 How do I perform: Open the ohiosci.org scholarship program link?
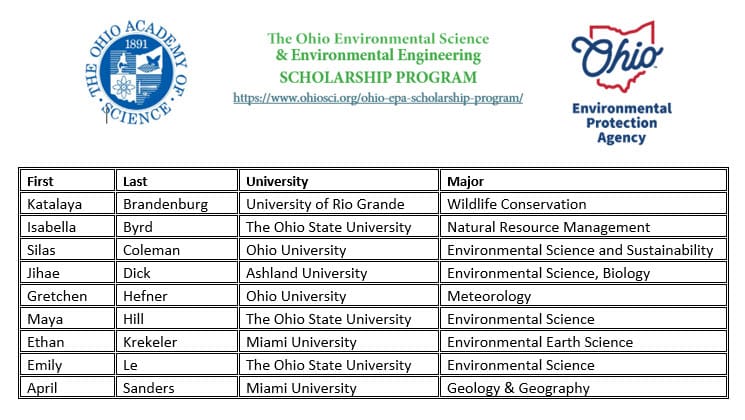[x=378, y=98]
